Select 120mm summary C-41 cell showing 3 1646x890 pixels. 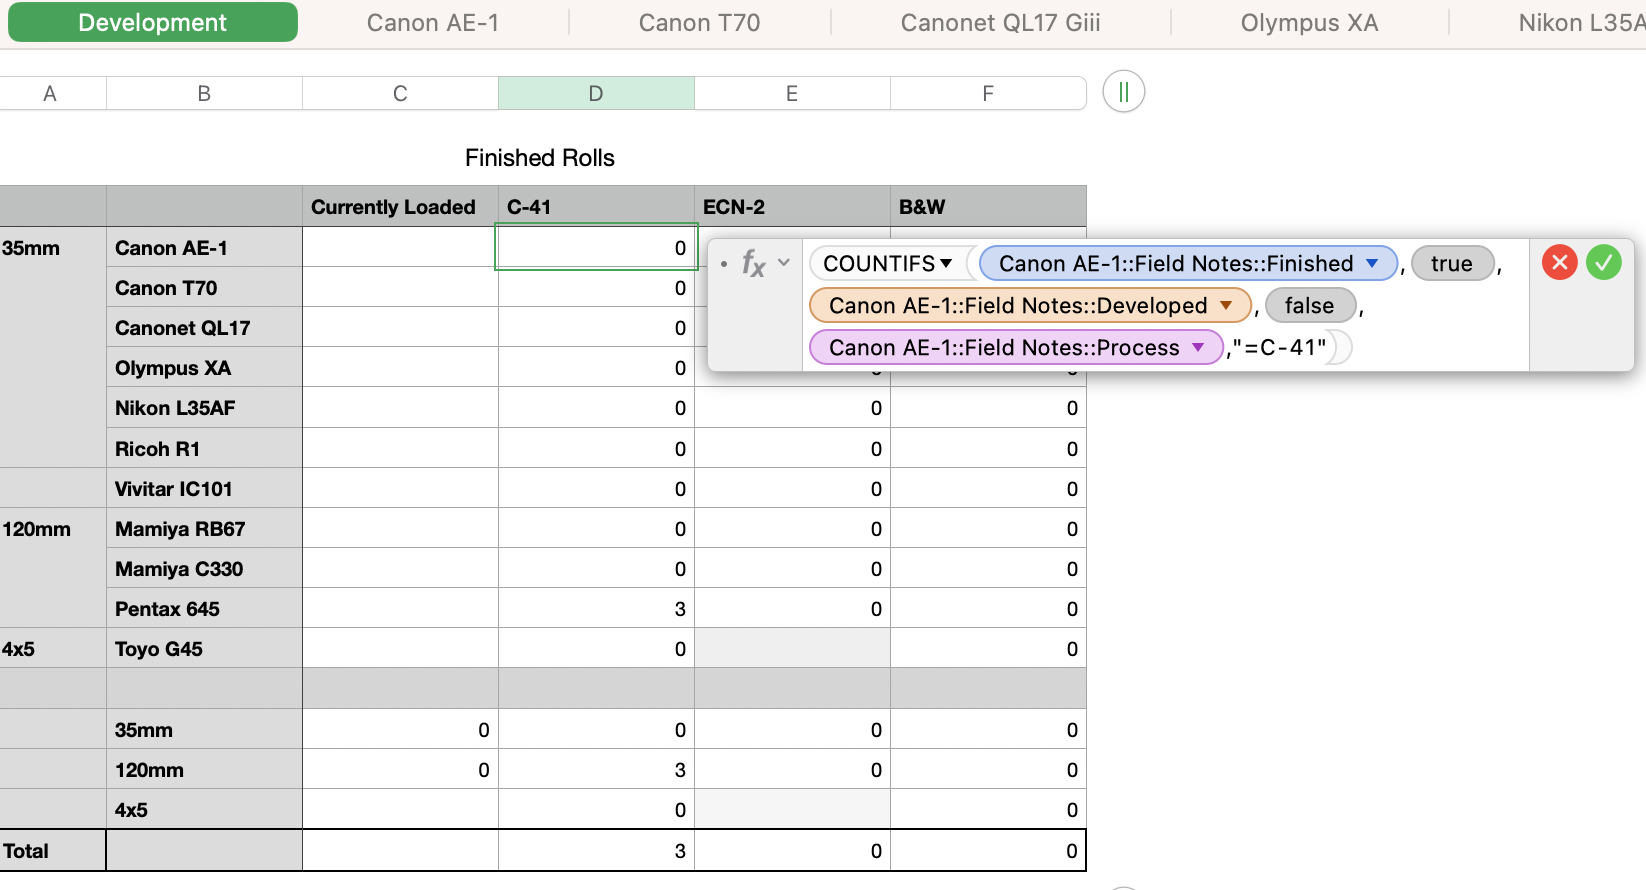click(596, 769)
